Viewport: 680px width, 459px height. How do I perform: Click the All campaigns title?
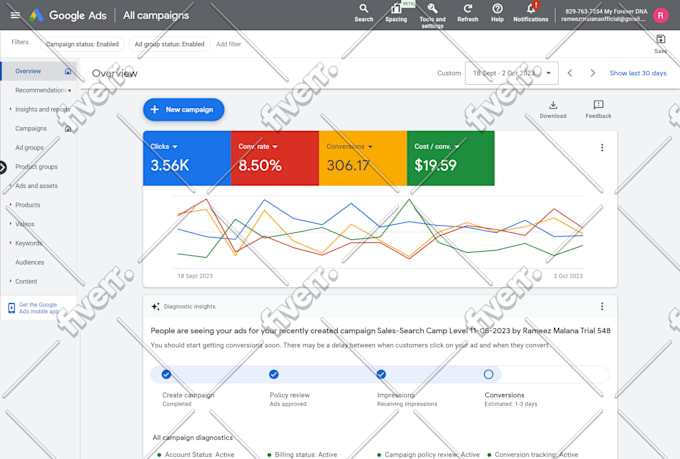[x=156, y=15]
